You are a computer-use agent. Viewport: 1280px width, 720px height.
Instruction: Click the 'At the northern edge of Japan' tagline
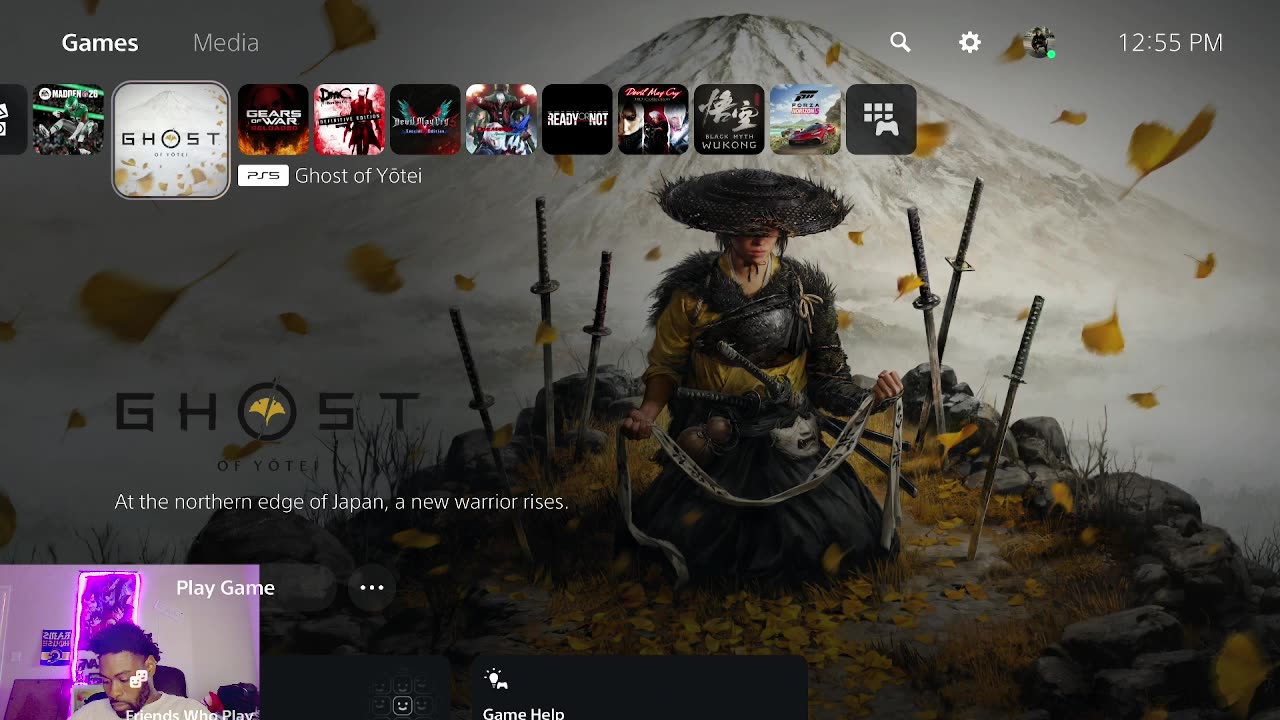click(x=341, y=502)
